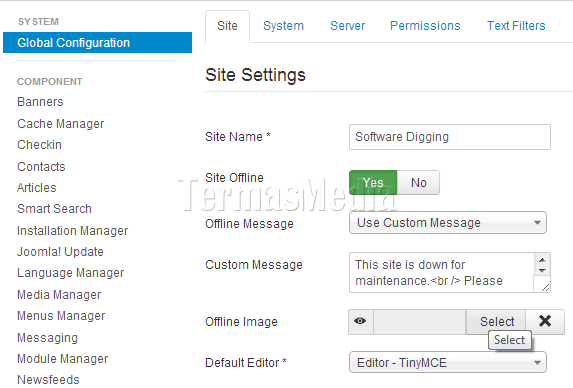Switch to the Permissions tab
Screen dimensions: 573x388
(425, 26)
